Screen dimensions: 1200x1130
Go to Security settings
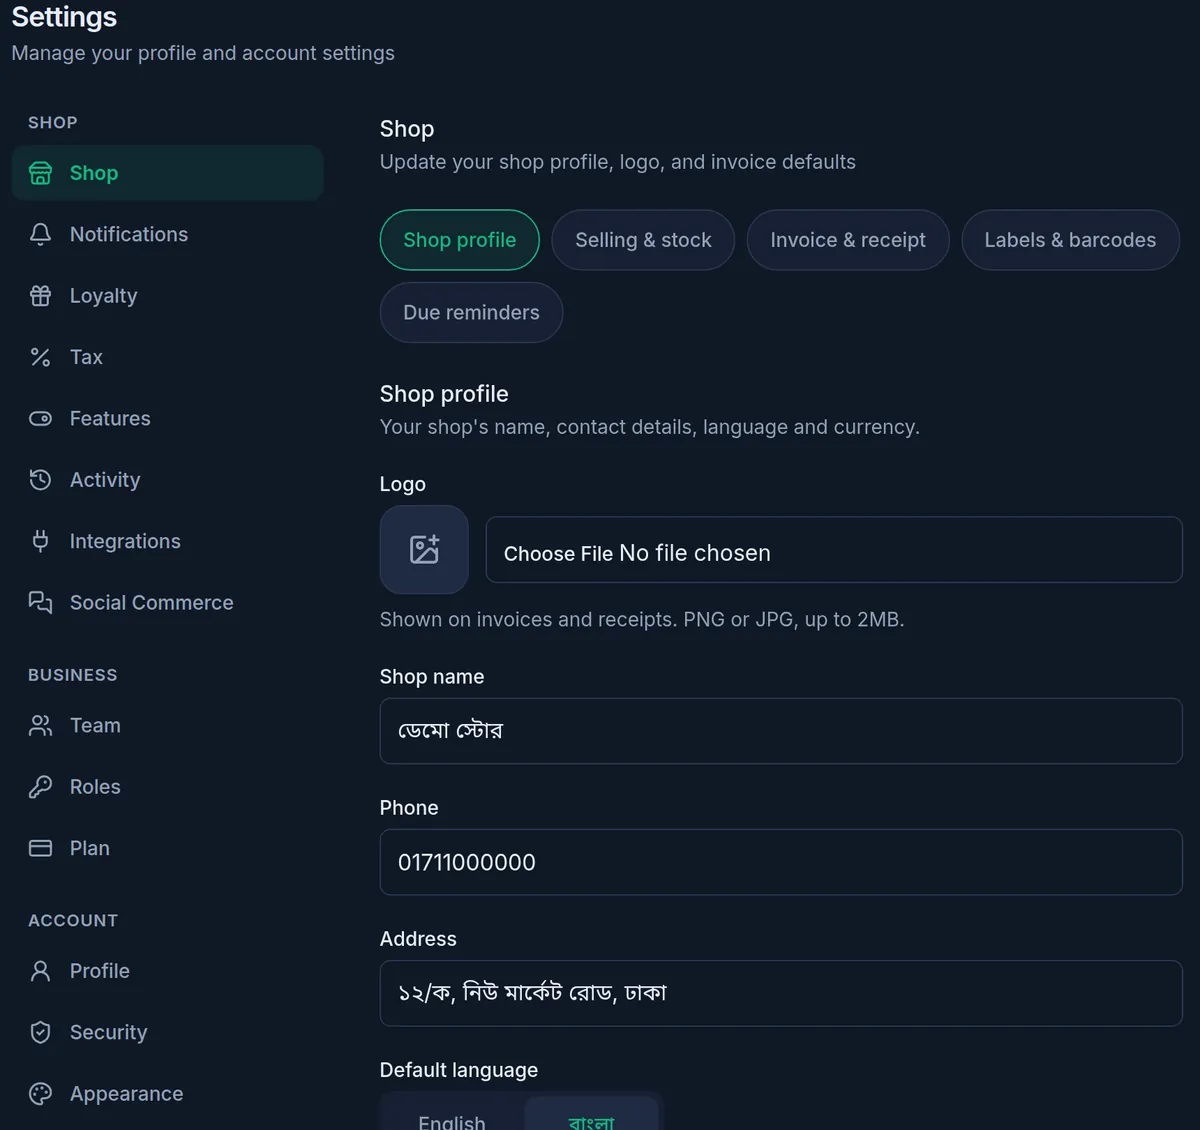click(167, 1032)
